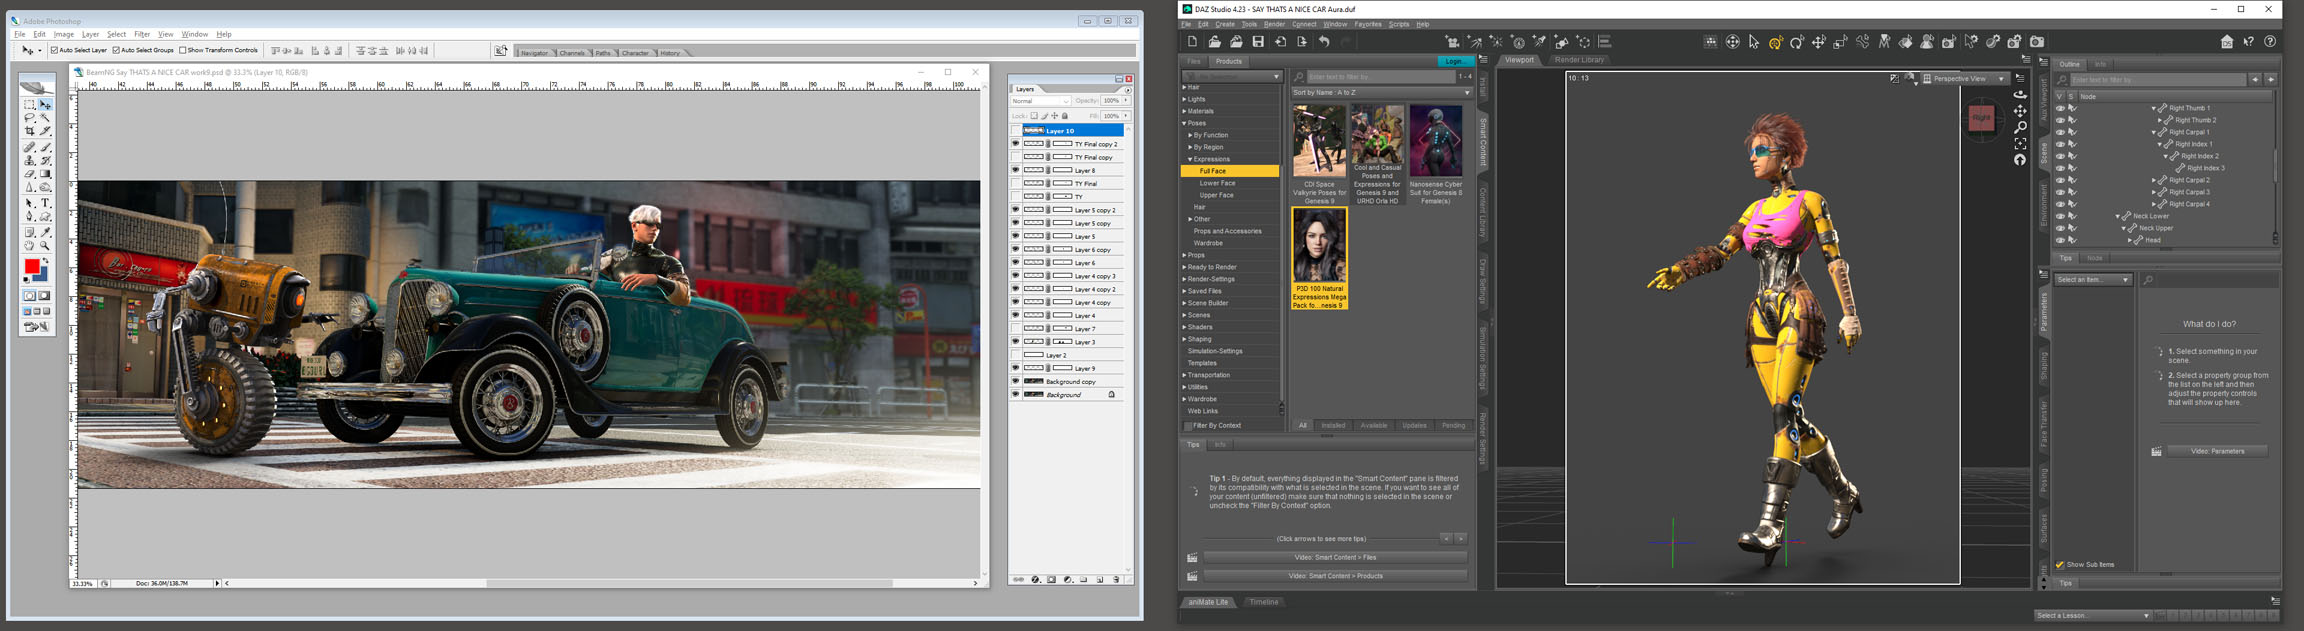This screenshot has height=631, width=2304.
Task: Expand Right Carpal 2 node in Scene outline
Action: click(2154, 180)
